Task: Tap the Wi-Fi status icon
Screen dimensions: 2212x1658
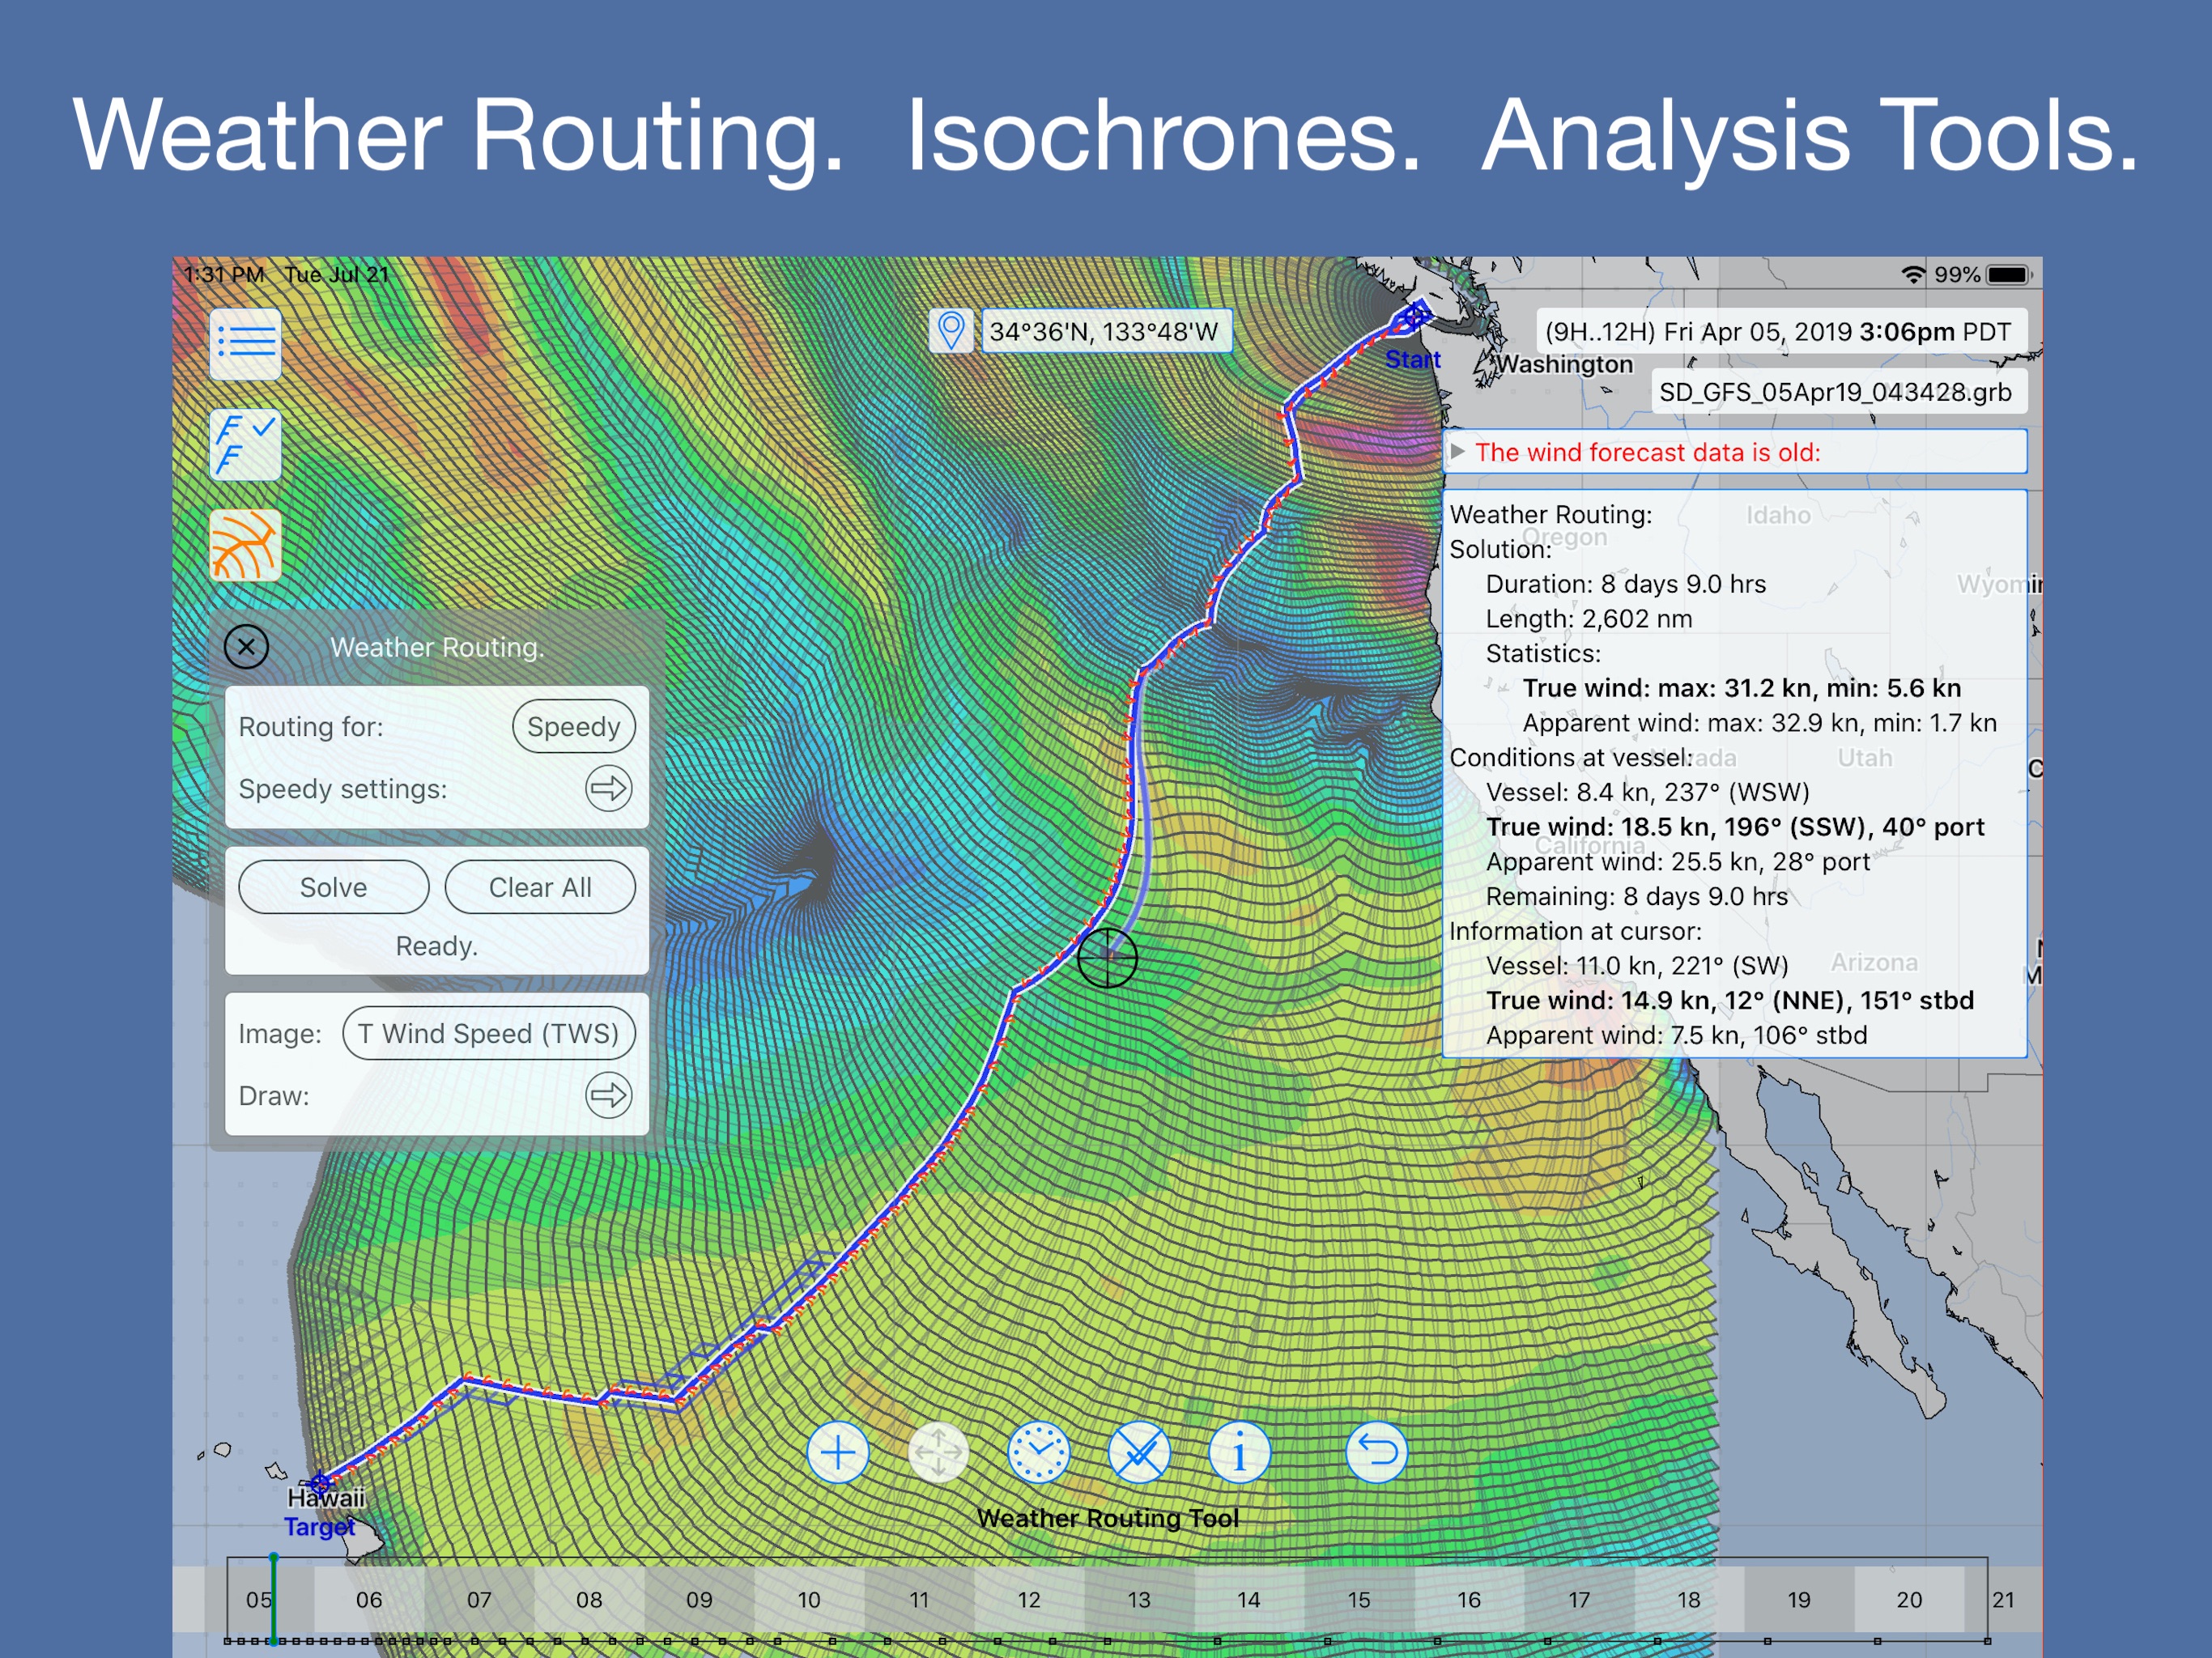Action: point(1913,275)
